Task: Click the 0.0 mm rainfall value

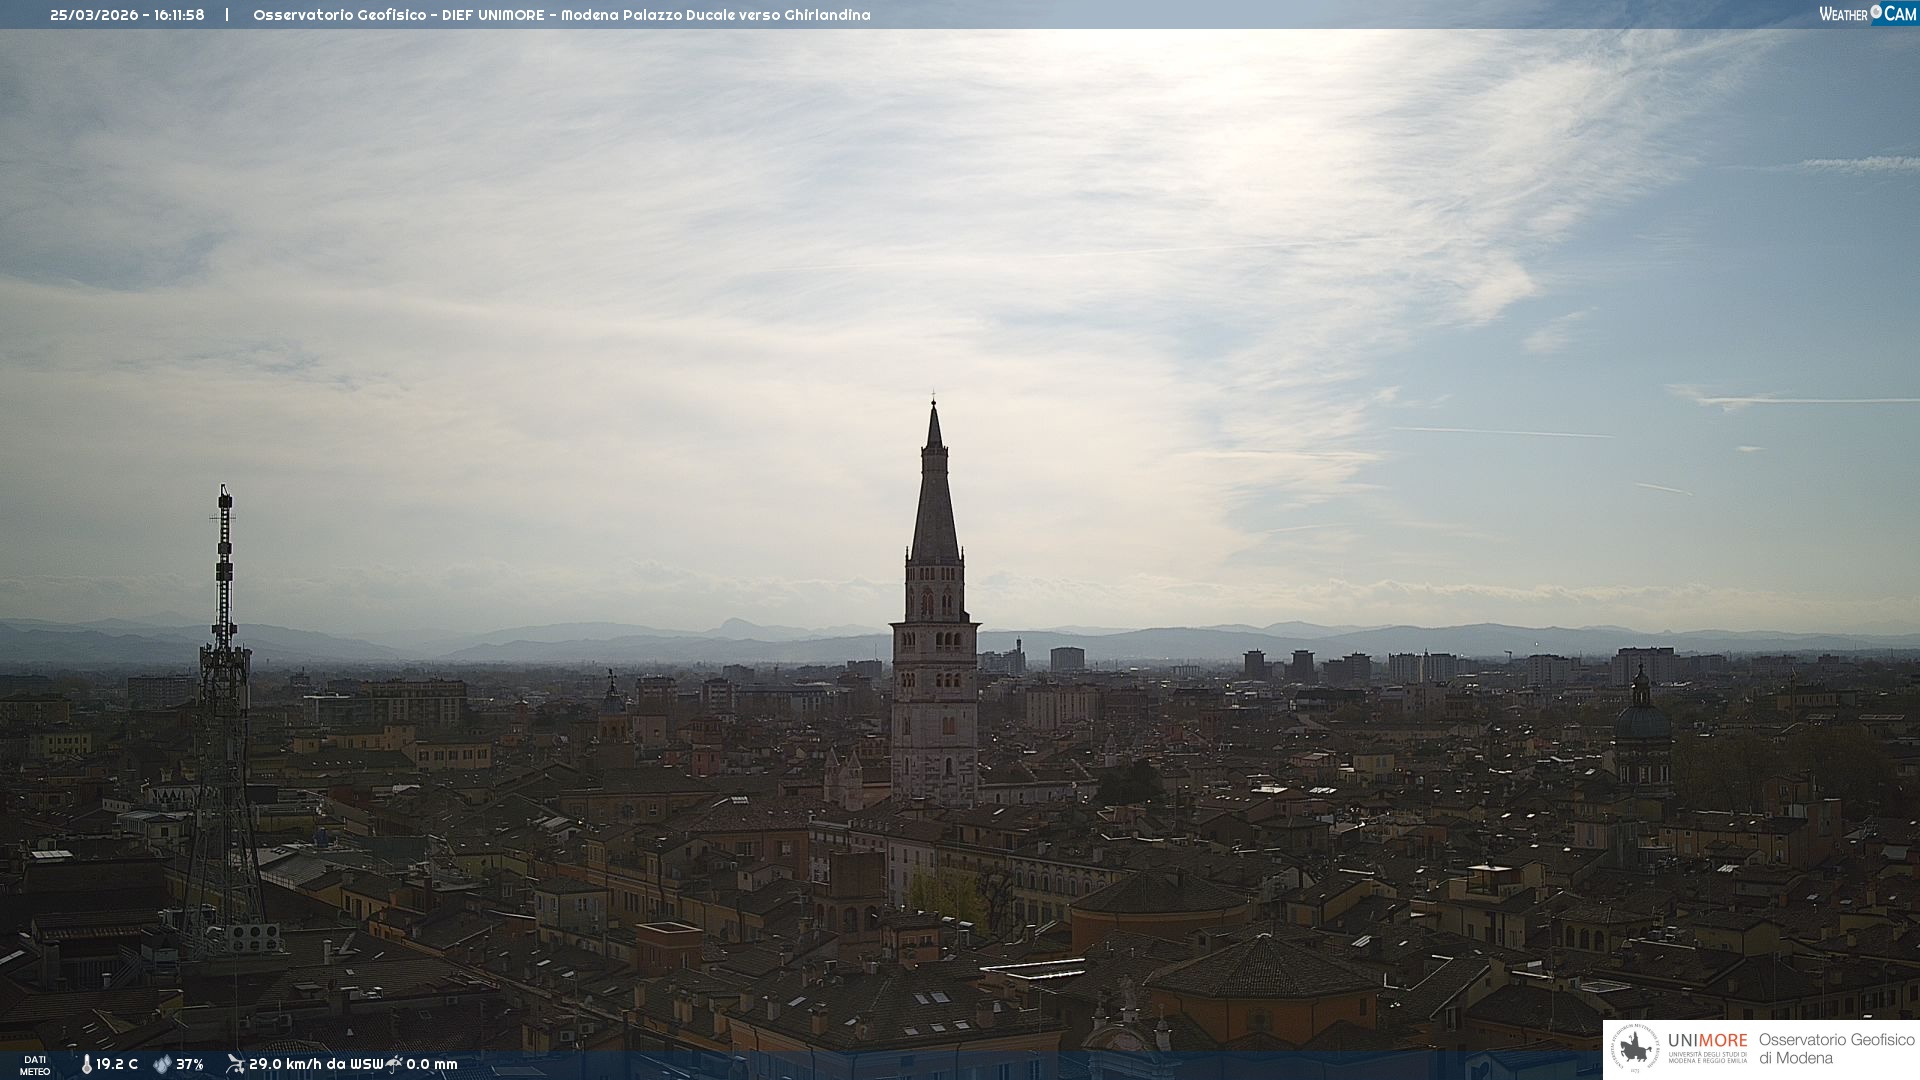Action: (432, 1064)
